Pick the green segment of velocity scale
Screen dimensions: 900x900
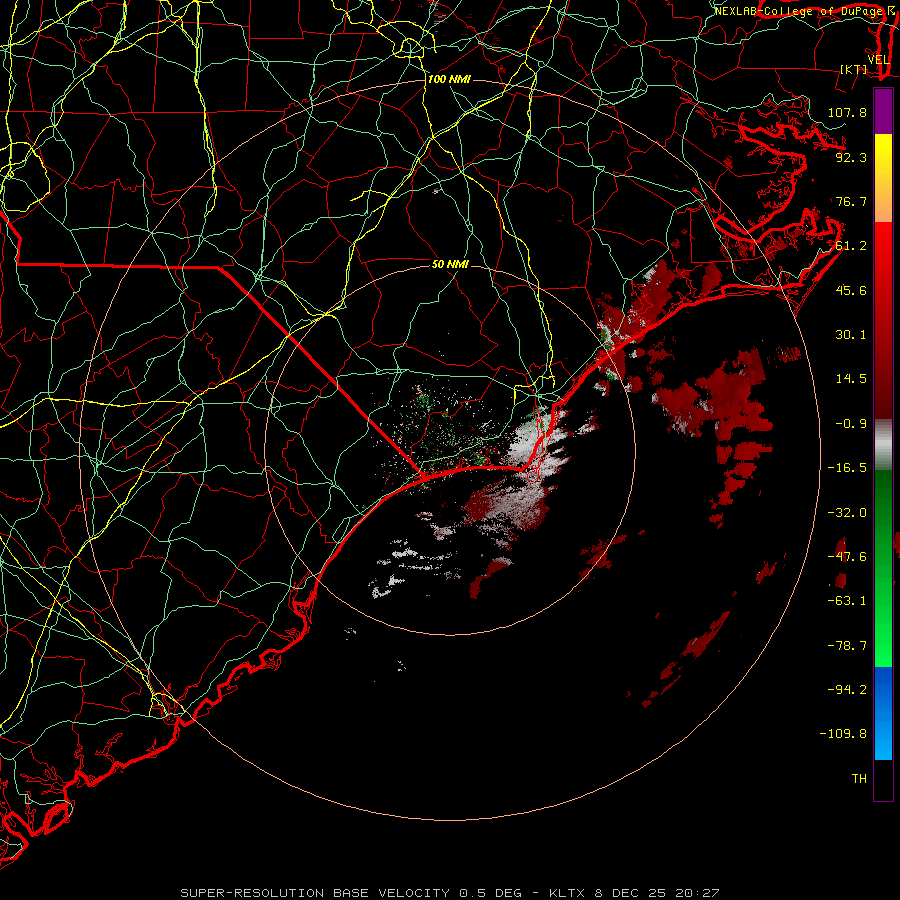(883, 568)
